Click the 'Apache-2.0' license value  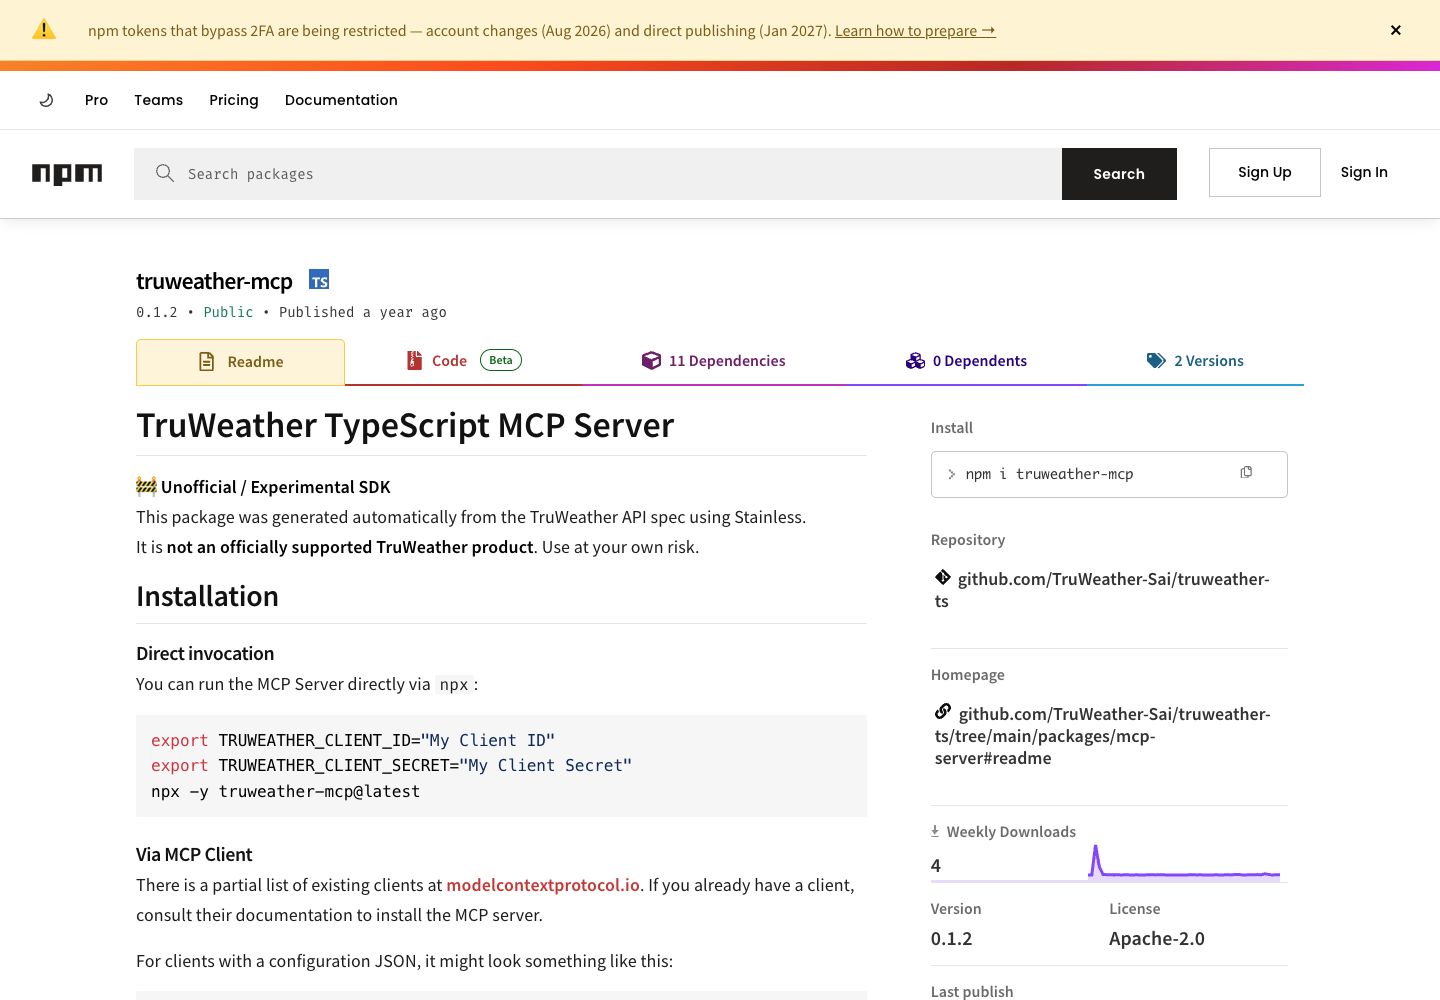point(1156,938)
